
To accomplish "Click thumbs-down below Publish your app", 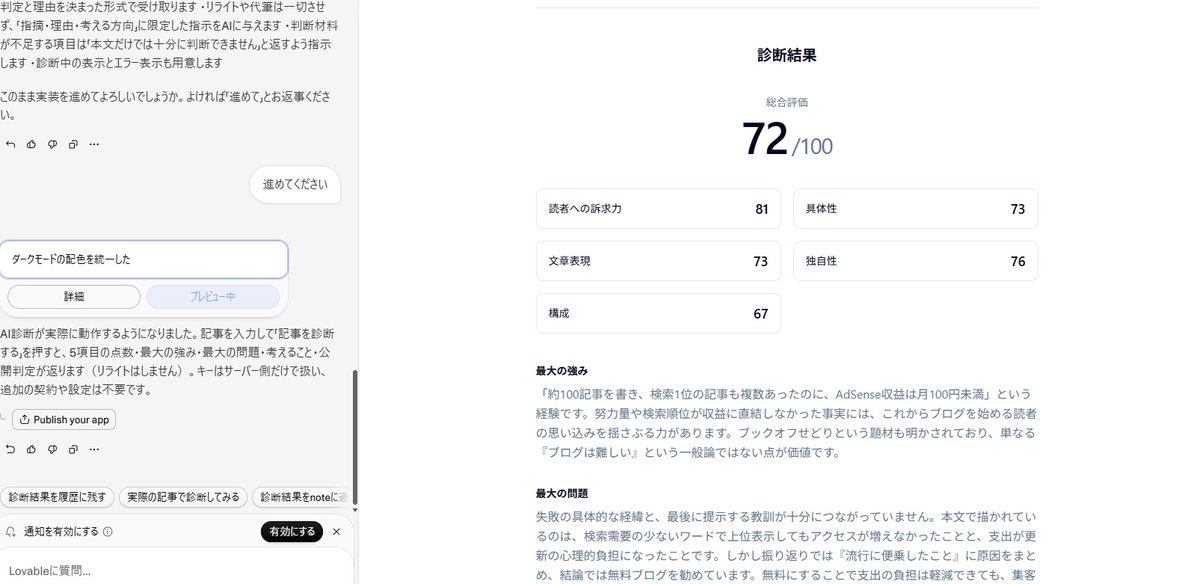I will click(52, 449).
